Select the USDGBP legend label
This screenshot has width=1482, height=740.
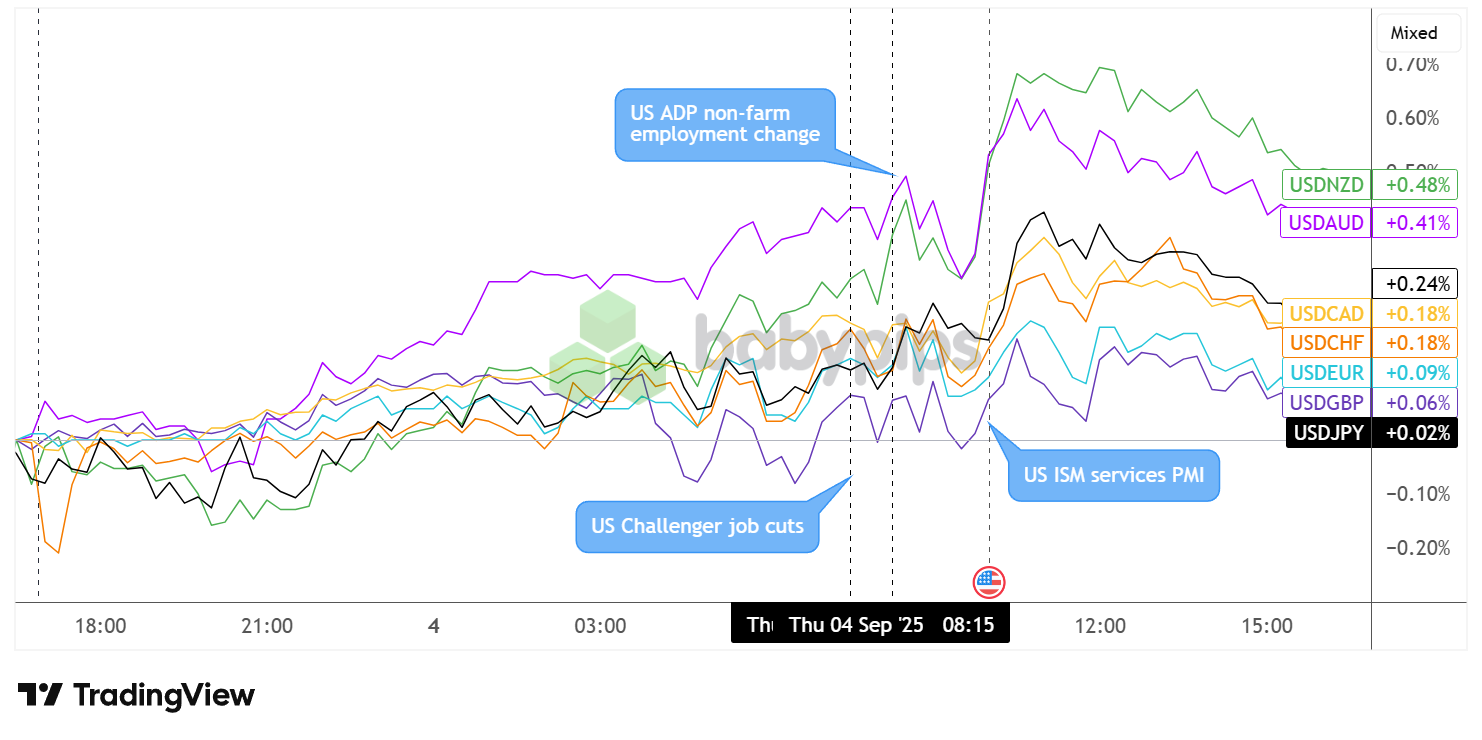[1326, 403]
